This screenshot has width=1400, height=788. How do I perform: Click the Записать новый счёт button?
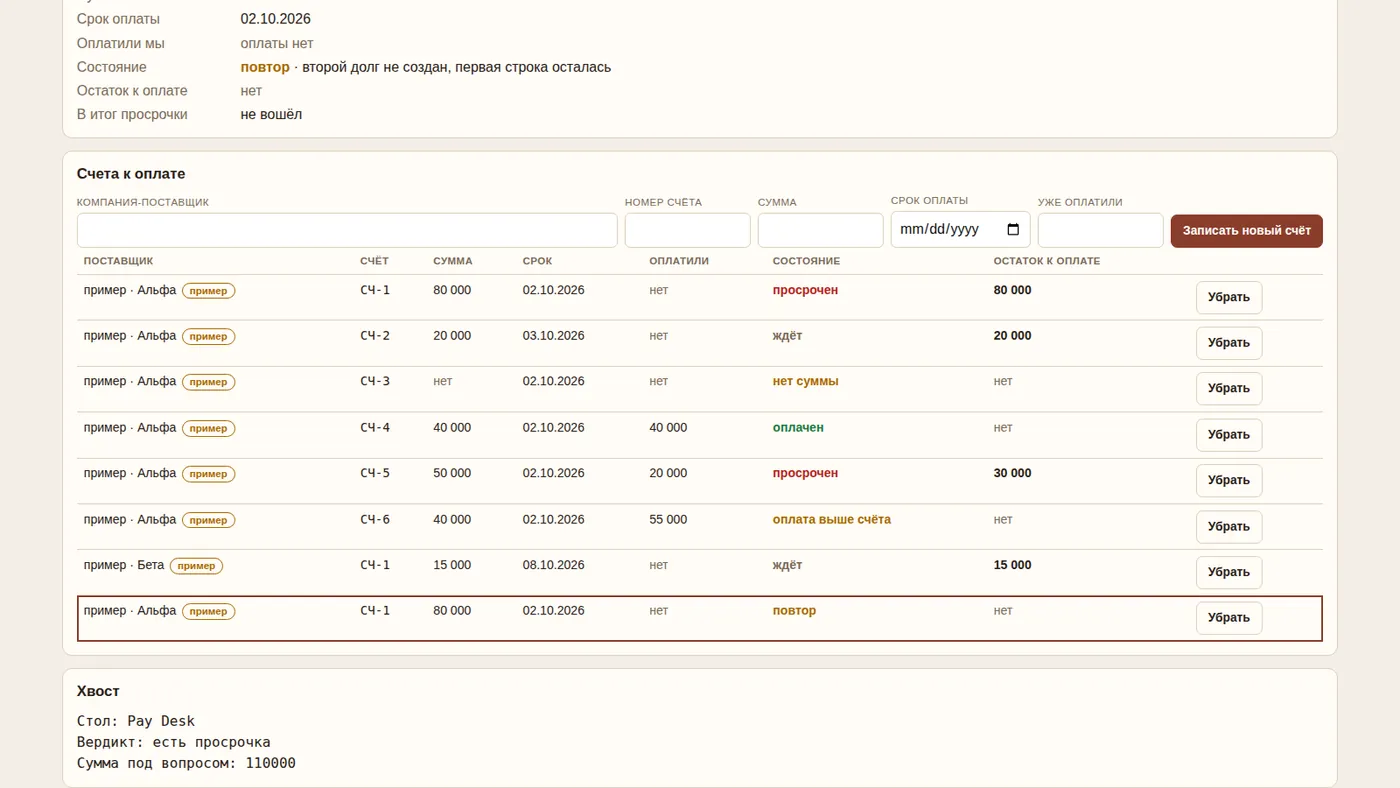tap(1247, 231)
